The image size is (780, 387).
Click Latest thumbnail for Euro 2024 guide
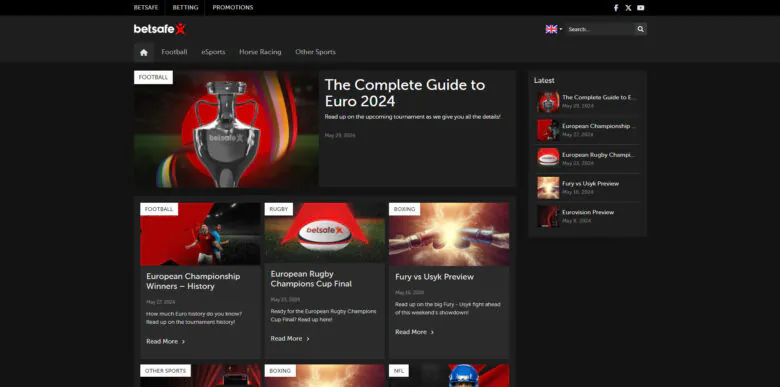point(548,101)
